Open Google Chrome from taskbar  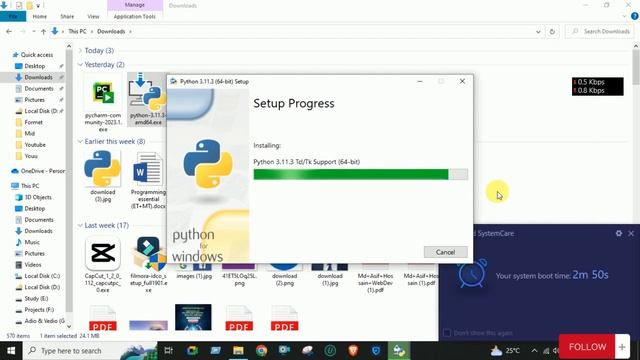coord(262,350)
